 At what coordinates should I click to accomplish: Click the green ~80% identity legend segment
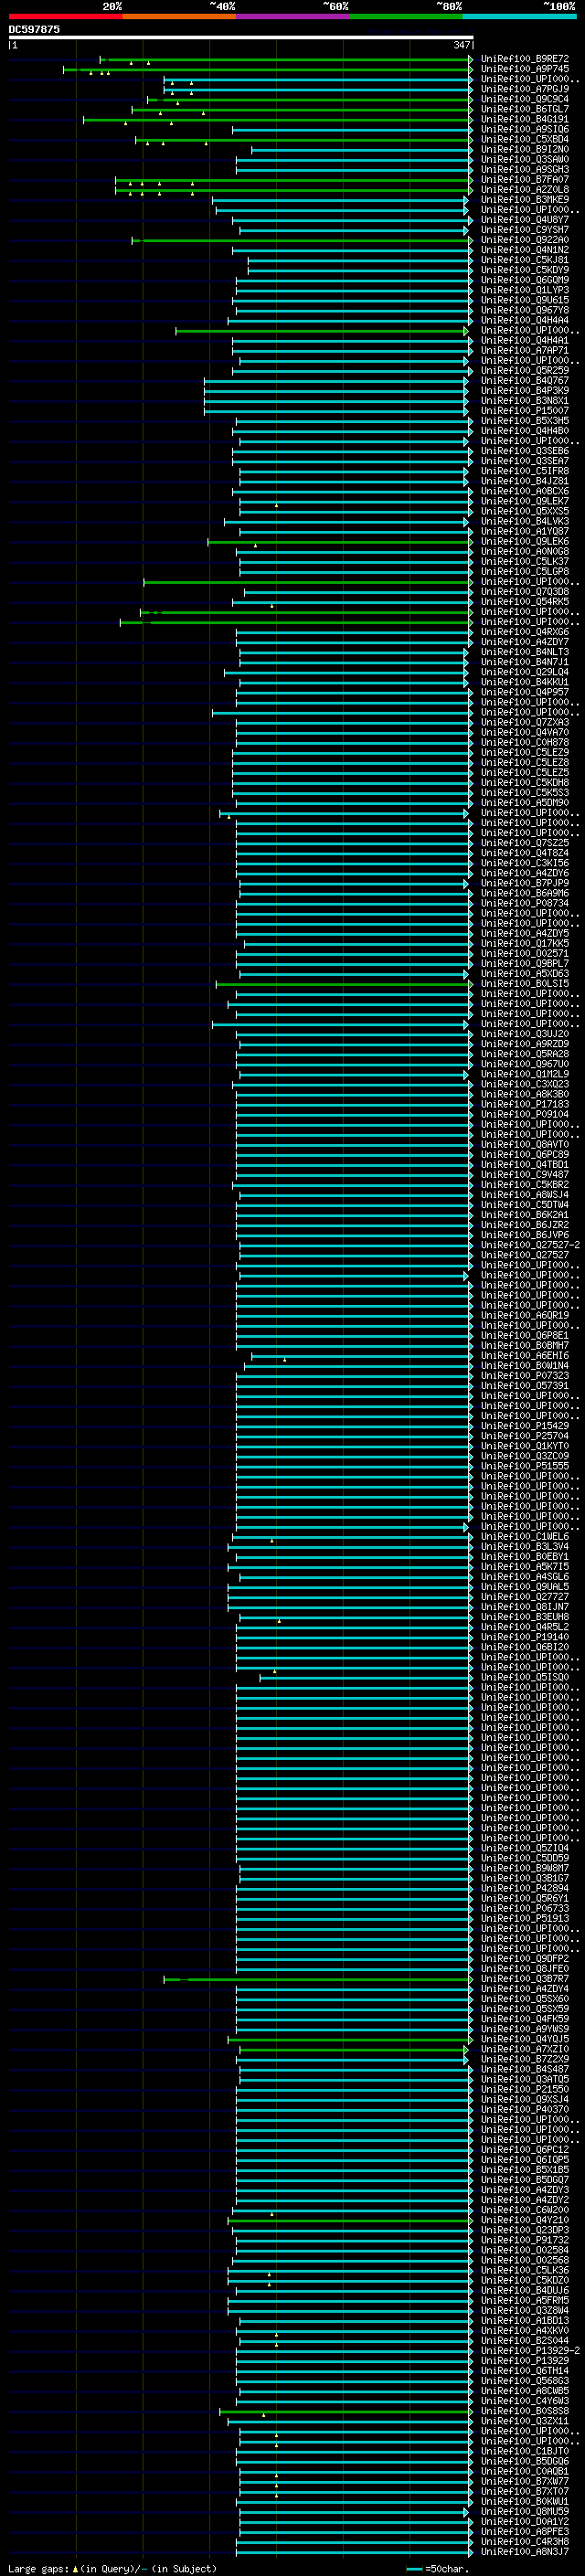click(x=406, y=16)
